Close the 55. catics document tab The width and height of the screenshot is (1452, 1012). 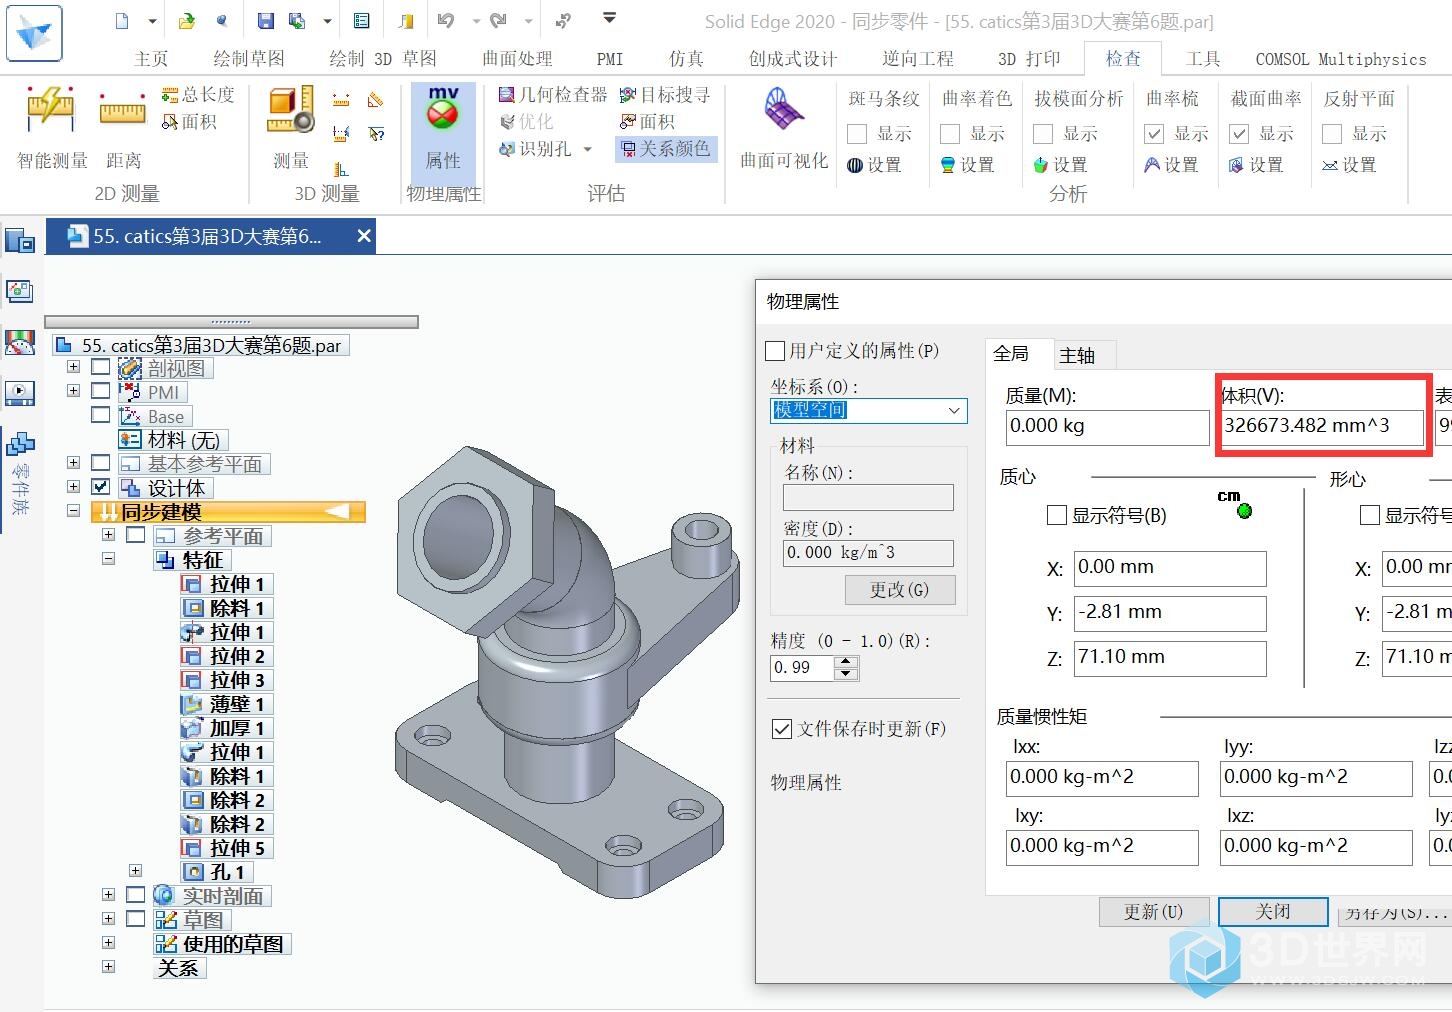(364, 236)
